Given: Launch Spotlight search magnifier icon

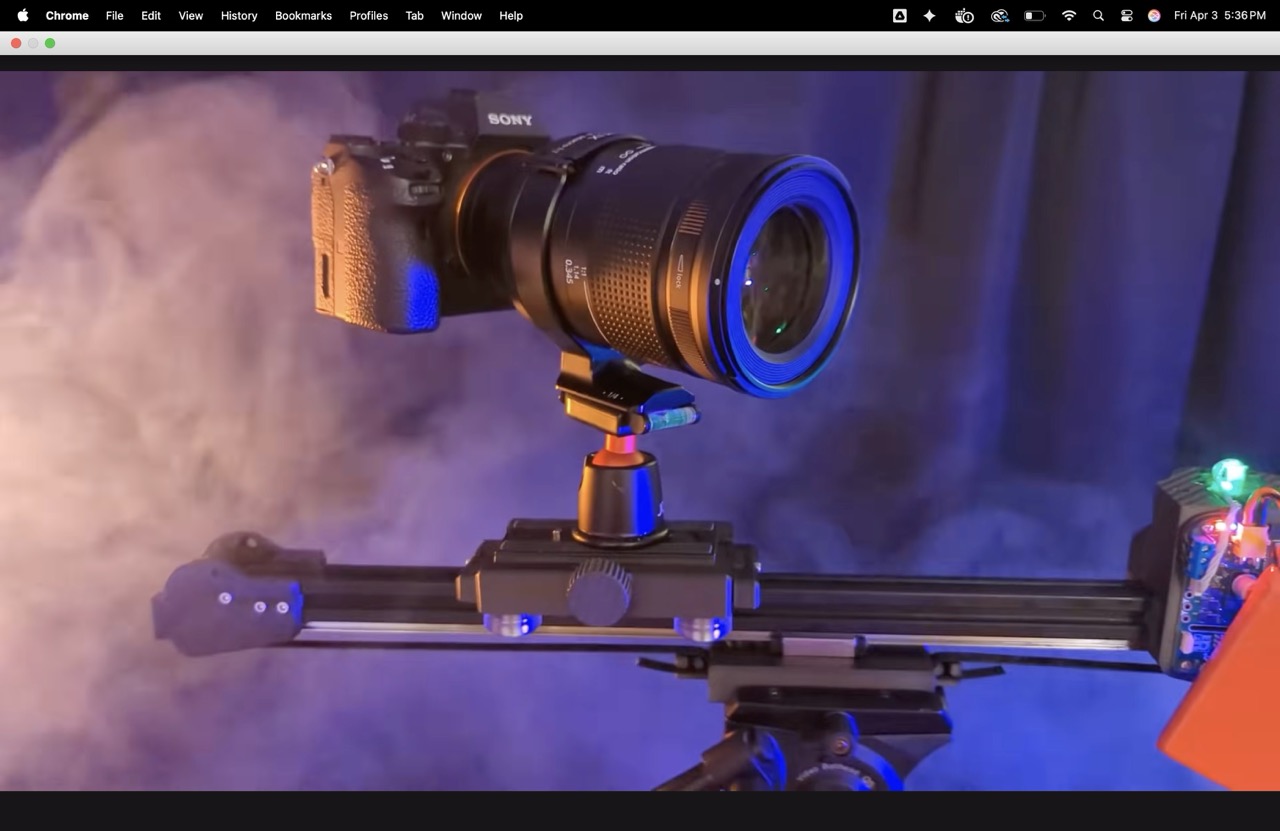Looking at the screenshot, I should coord(1098,15).
